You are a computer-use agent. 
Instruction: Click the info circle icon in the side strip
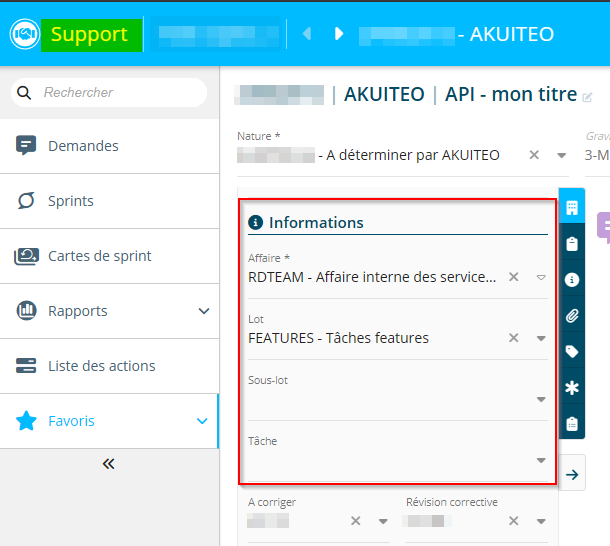(x=572, y=280)
